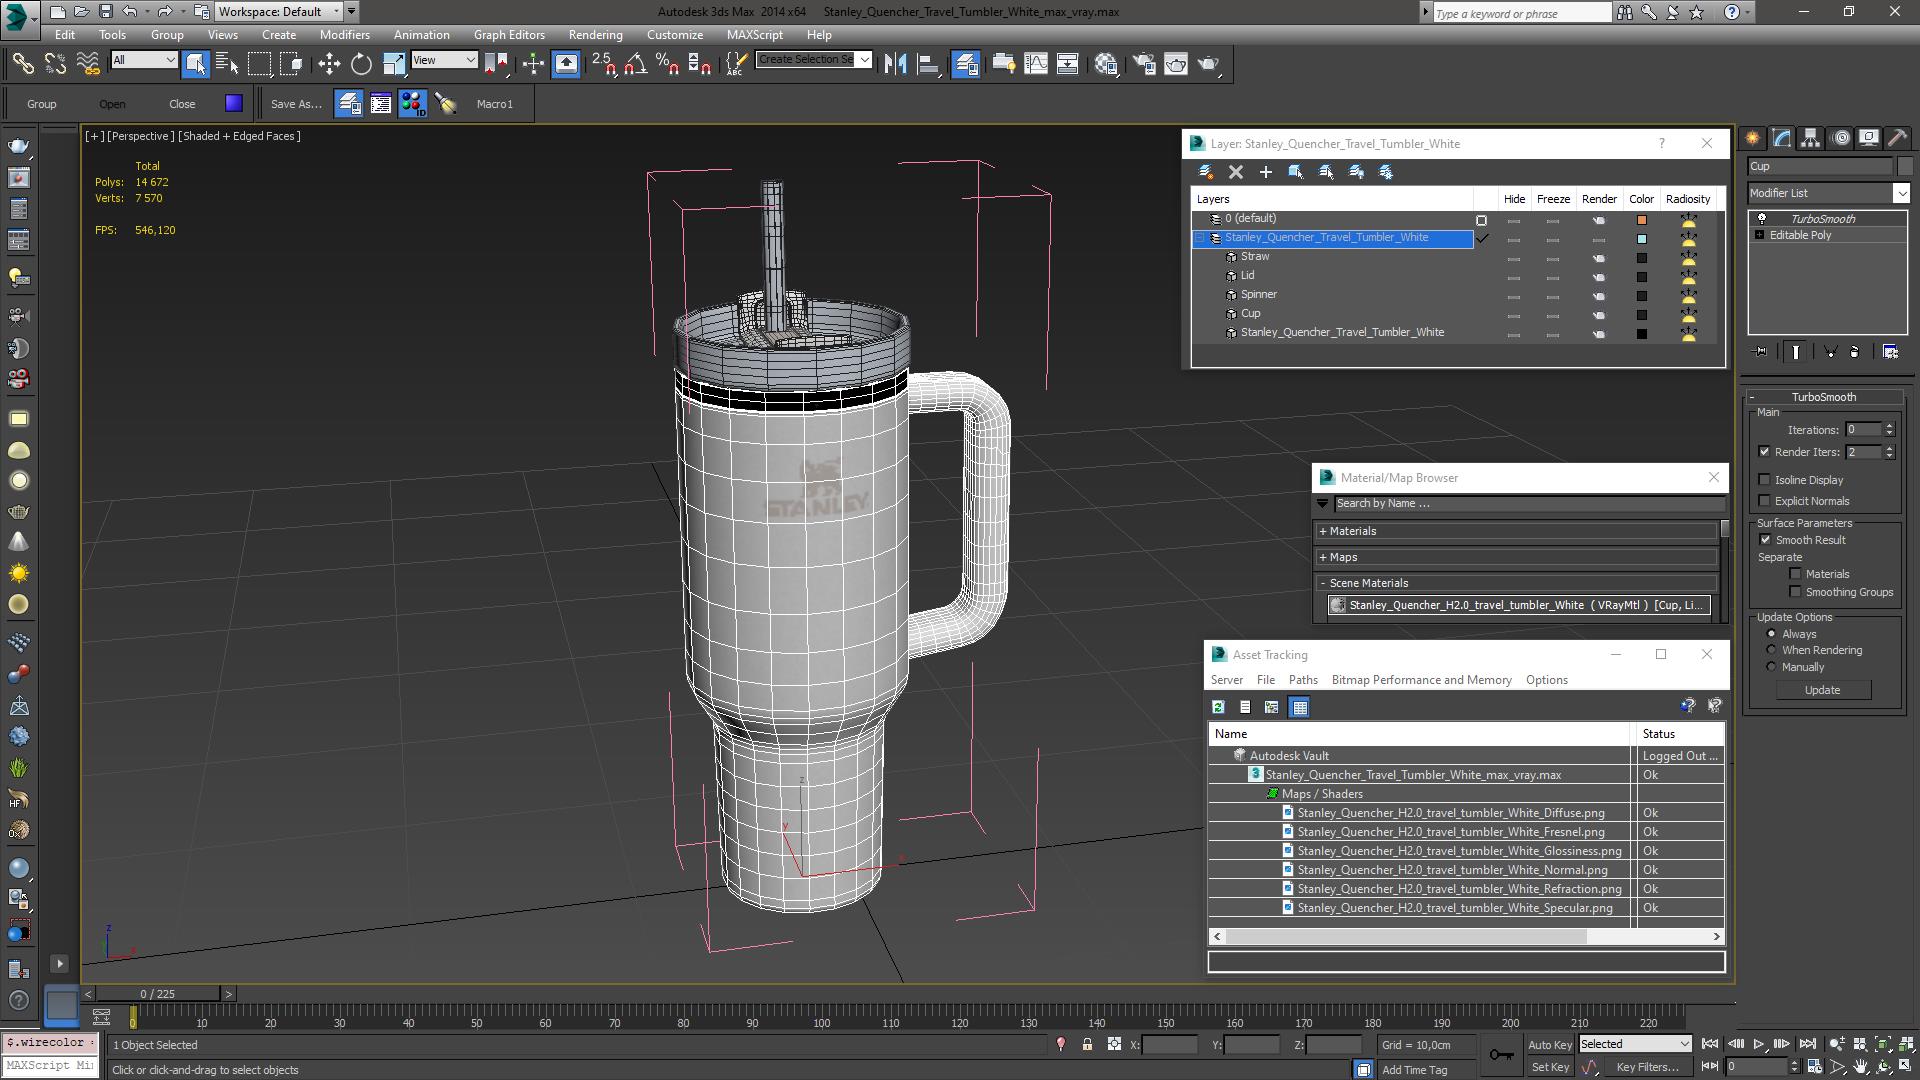Toggle Percent Snap tool
The height and width of the screenshot is (1080, 1920).
tap(667, 64)
